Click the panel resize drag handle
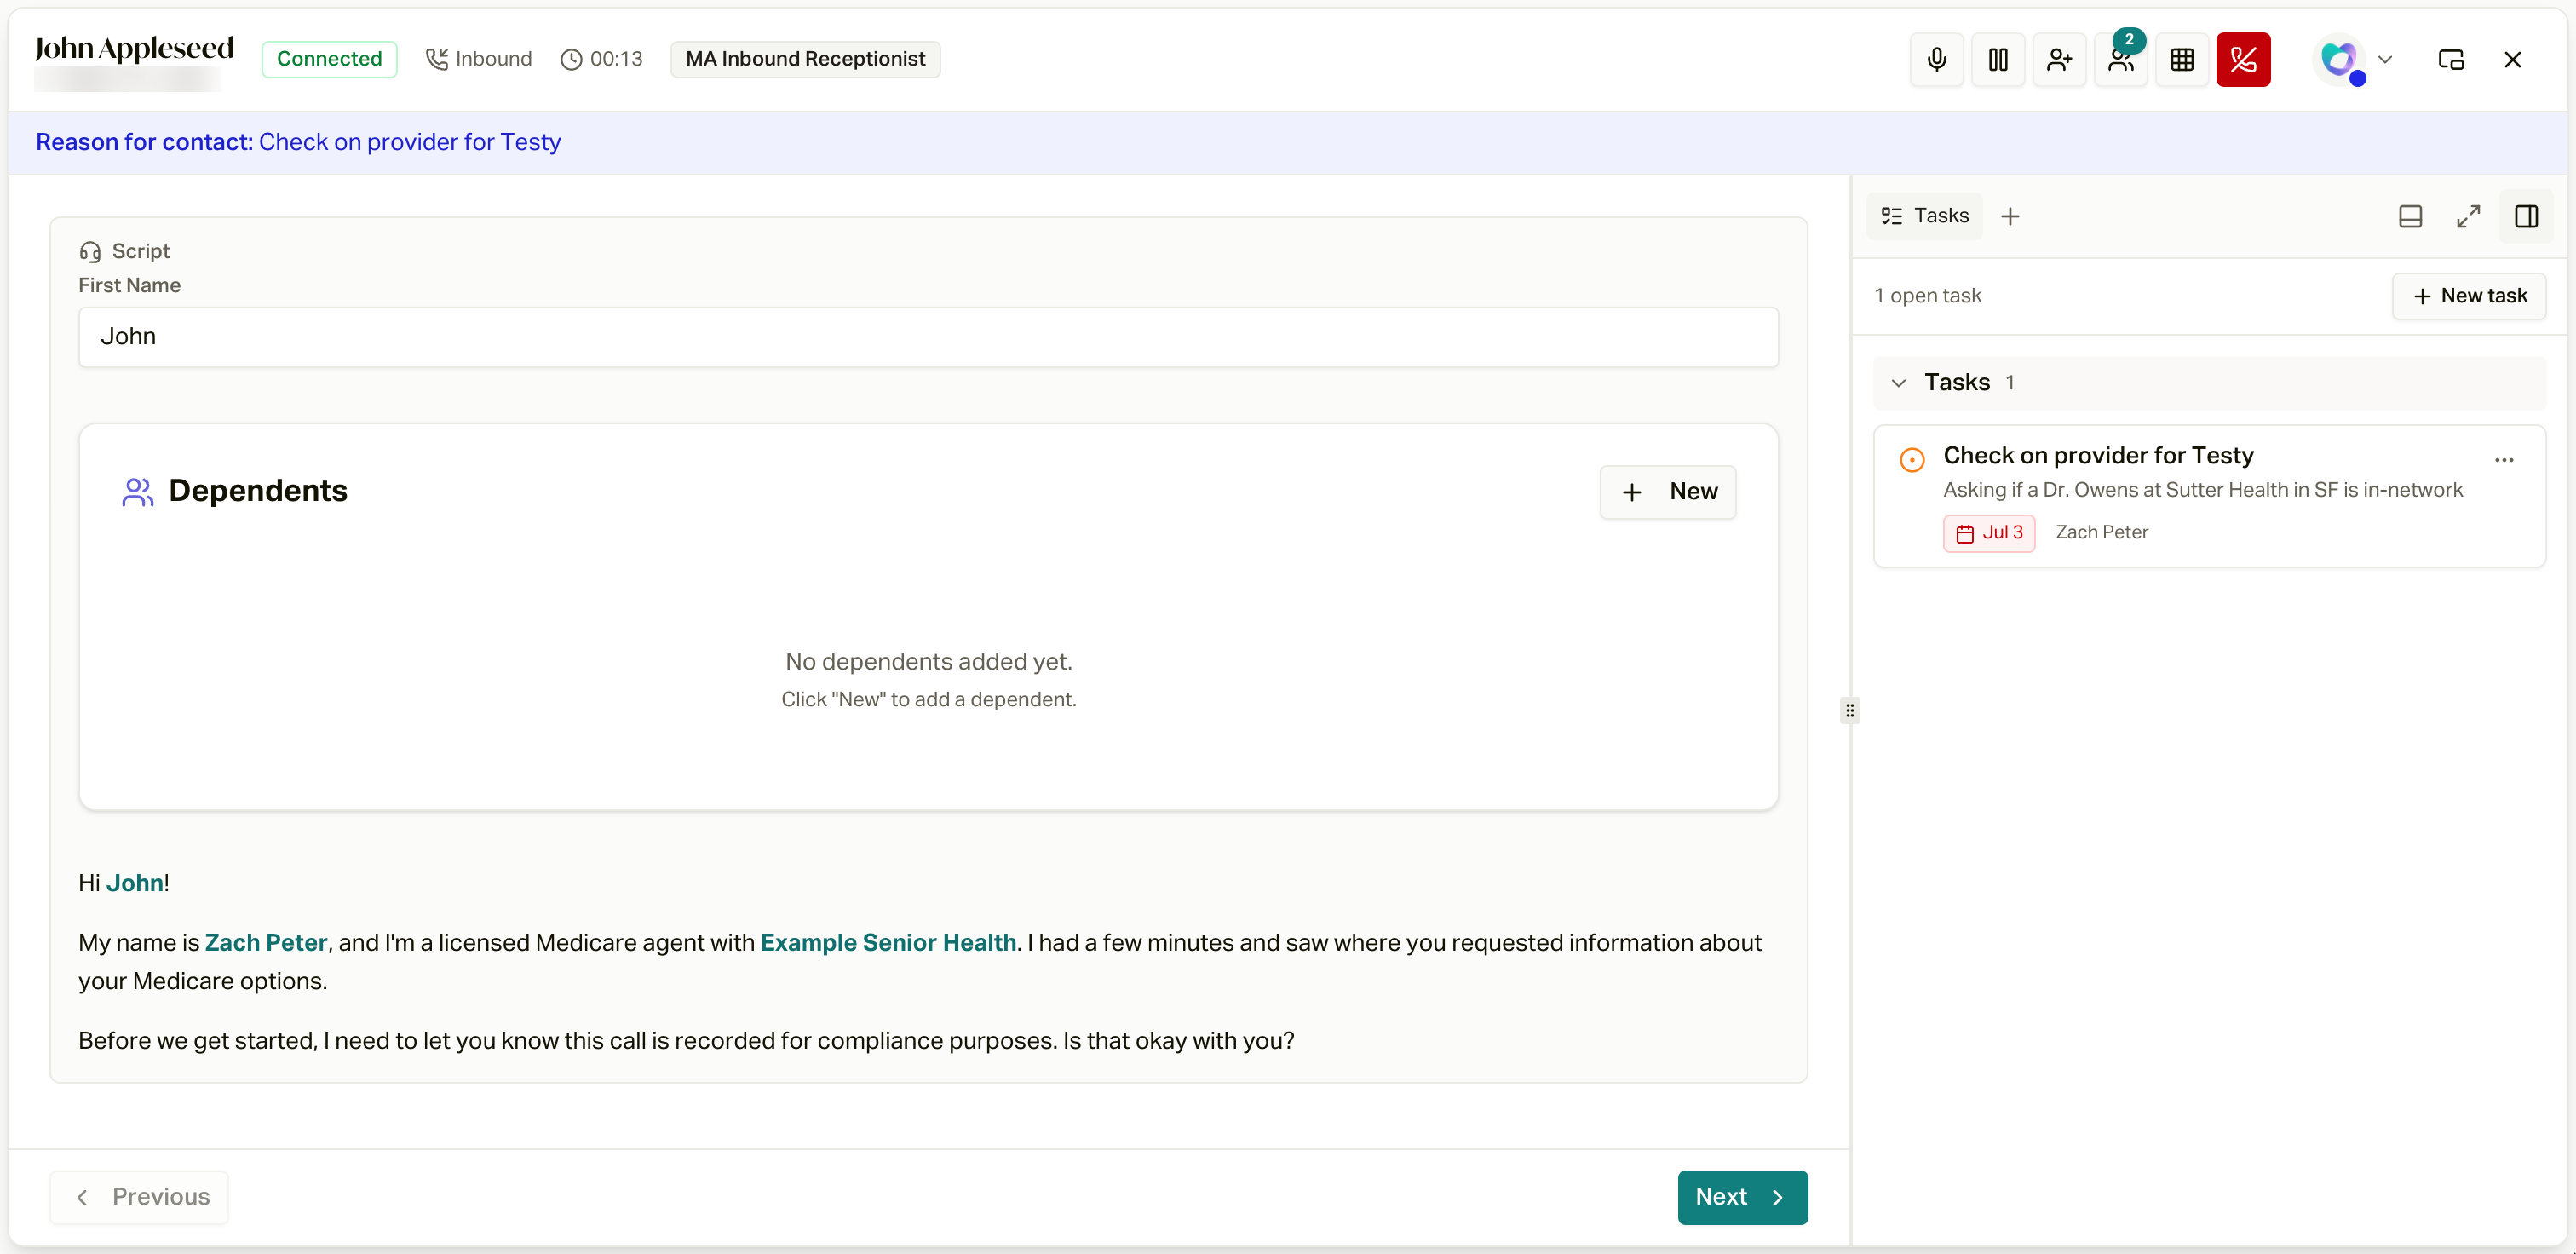The width and height of the screenshot is (2576, 1254). tap(1850, 711)
